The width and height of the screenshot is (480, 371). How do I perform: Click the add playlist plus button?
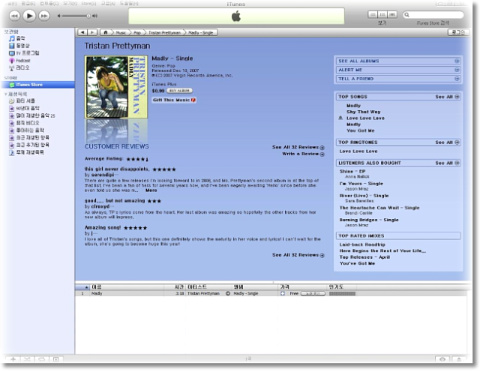point(13,359)
